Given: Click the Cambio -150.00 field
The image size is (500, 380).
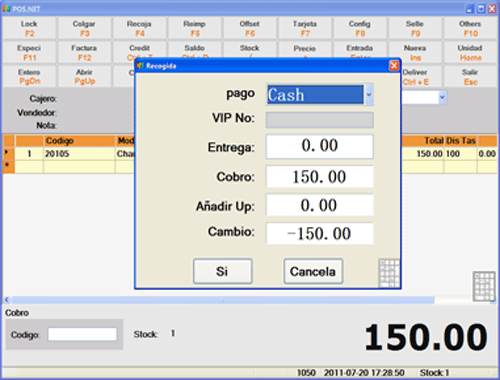Looking at the screenshot, I should click(x=319, y=233).
